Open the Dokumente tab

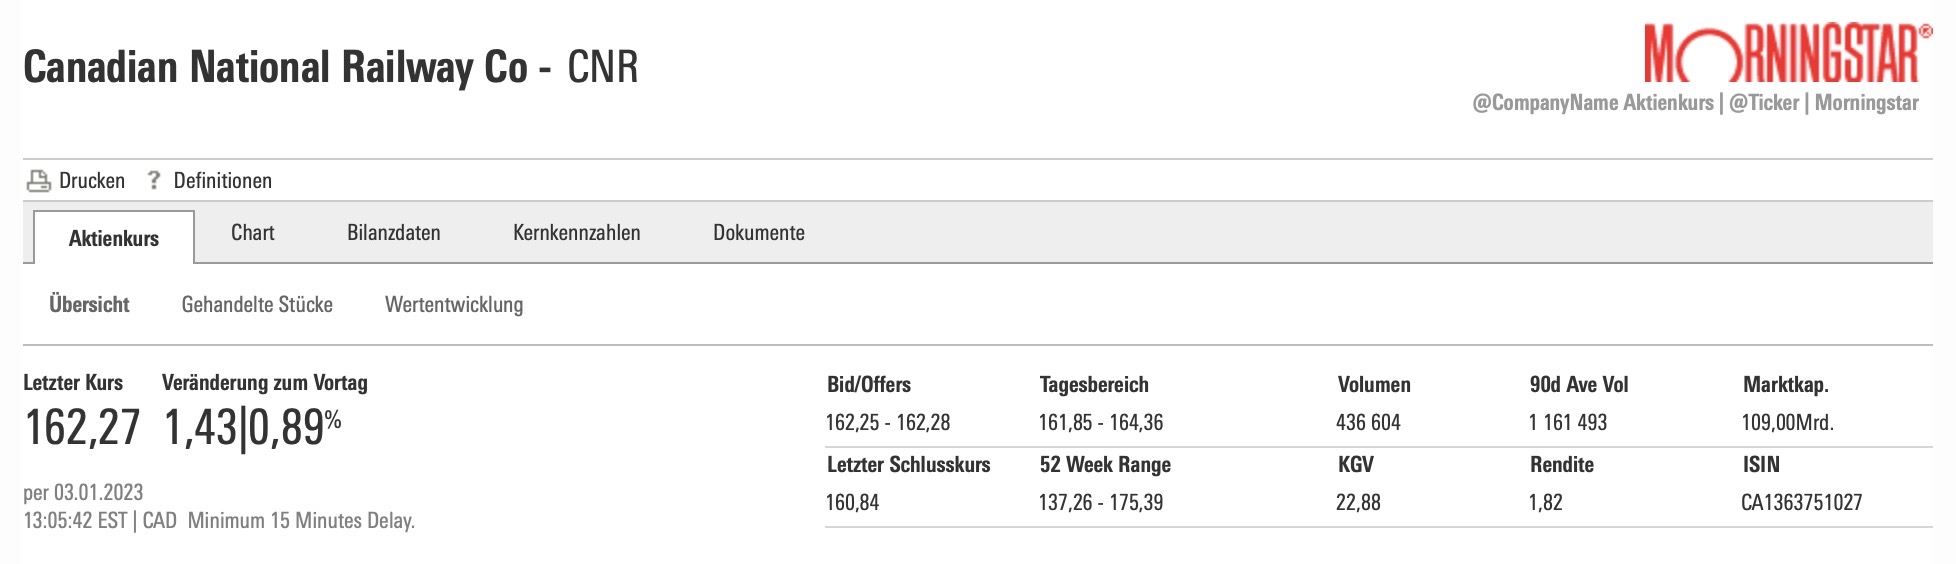coord(758,233)
